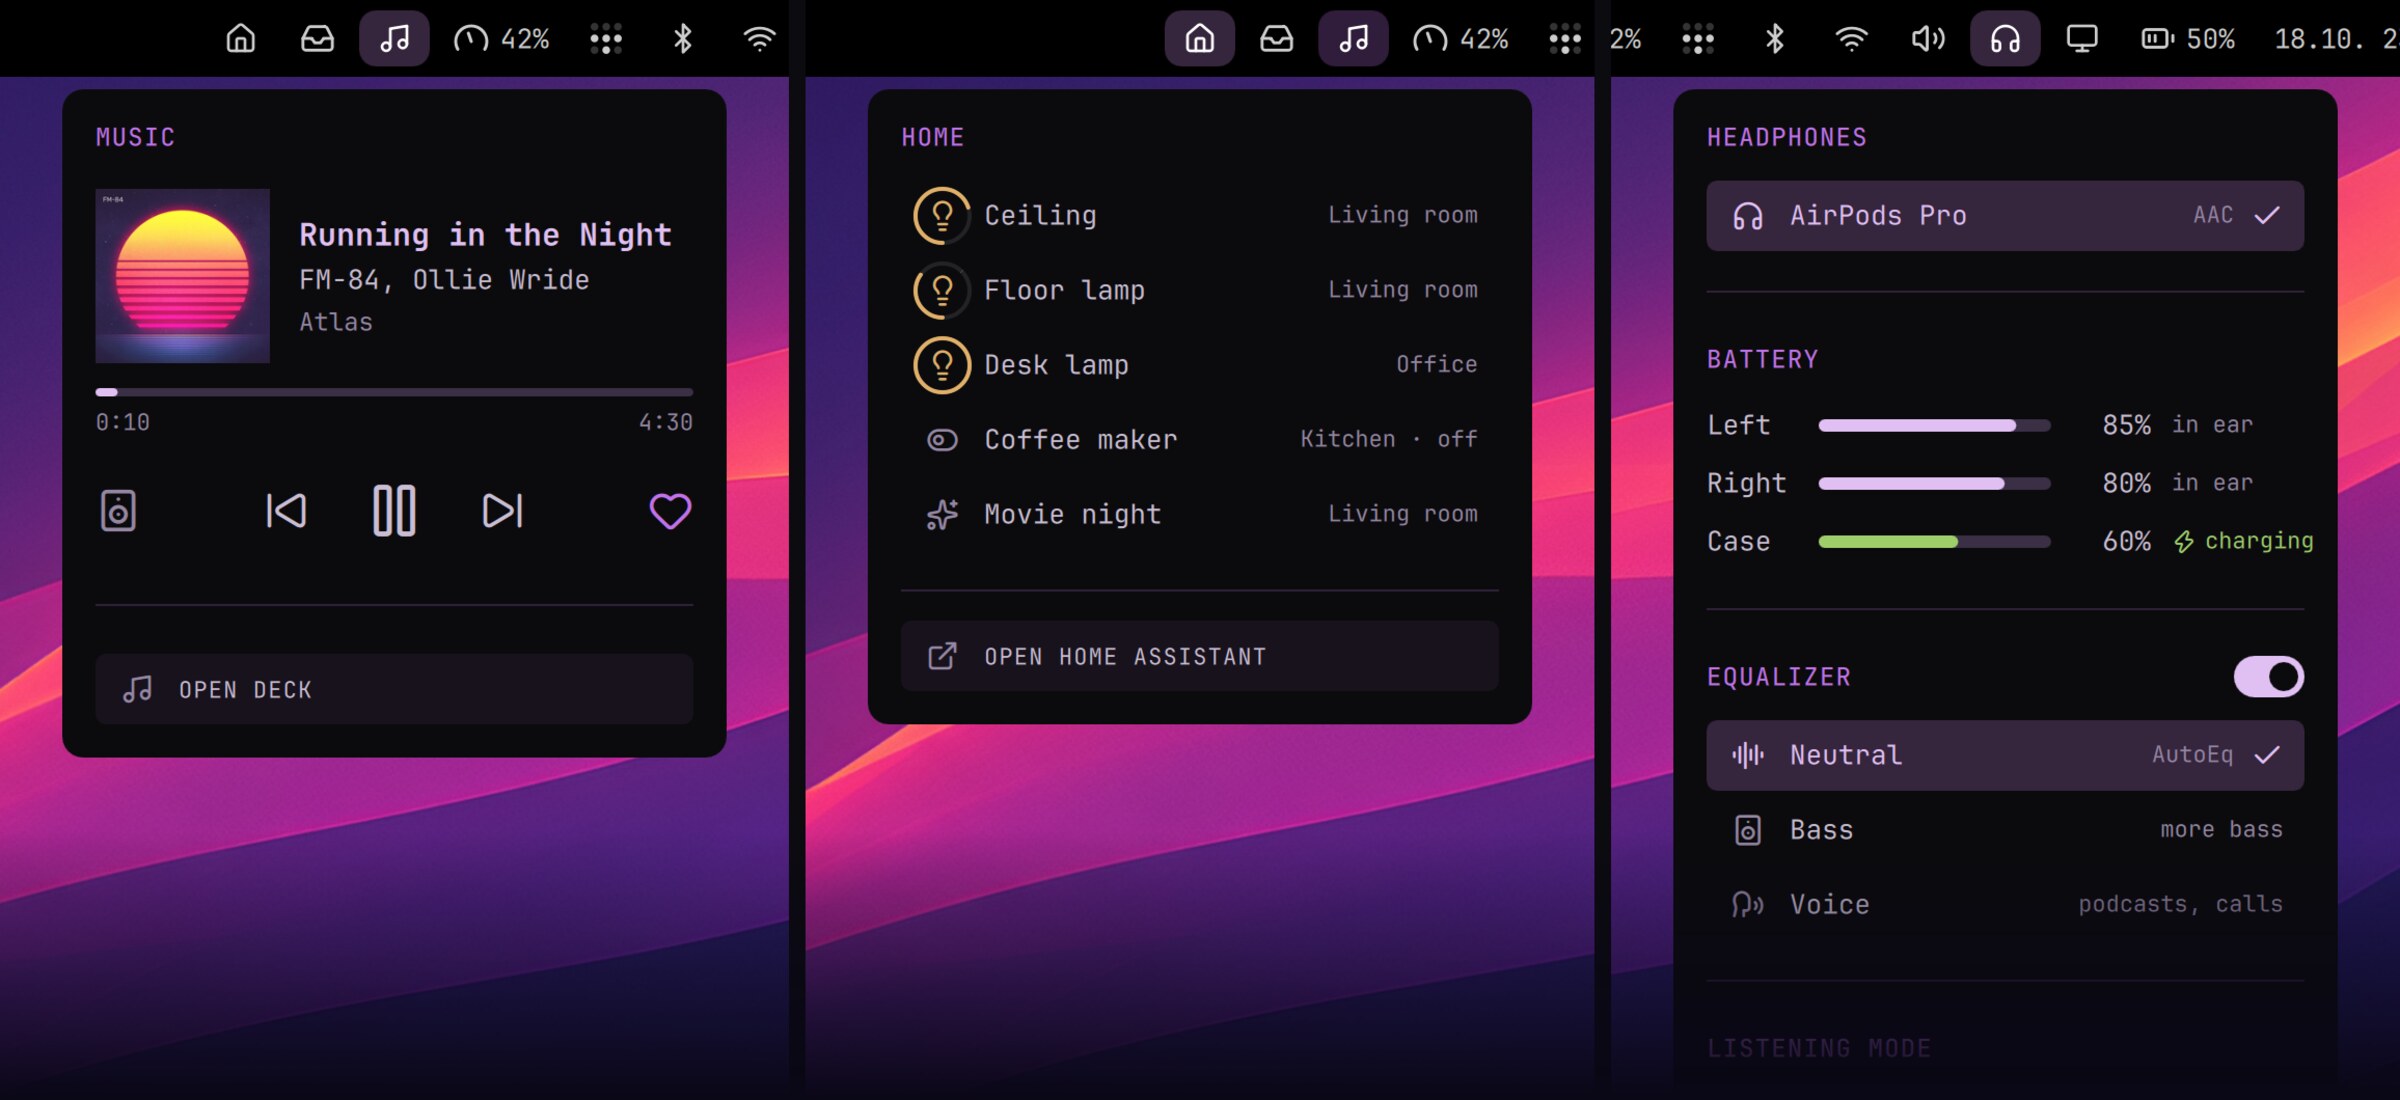This screenshot has width=2400, height=1100.
Task: Seek on the music progress bar
Action: pyautogui.click(x=394, y=392)
